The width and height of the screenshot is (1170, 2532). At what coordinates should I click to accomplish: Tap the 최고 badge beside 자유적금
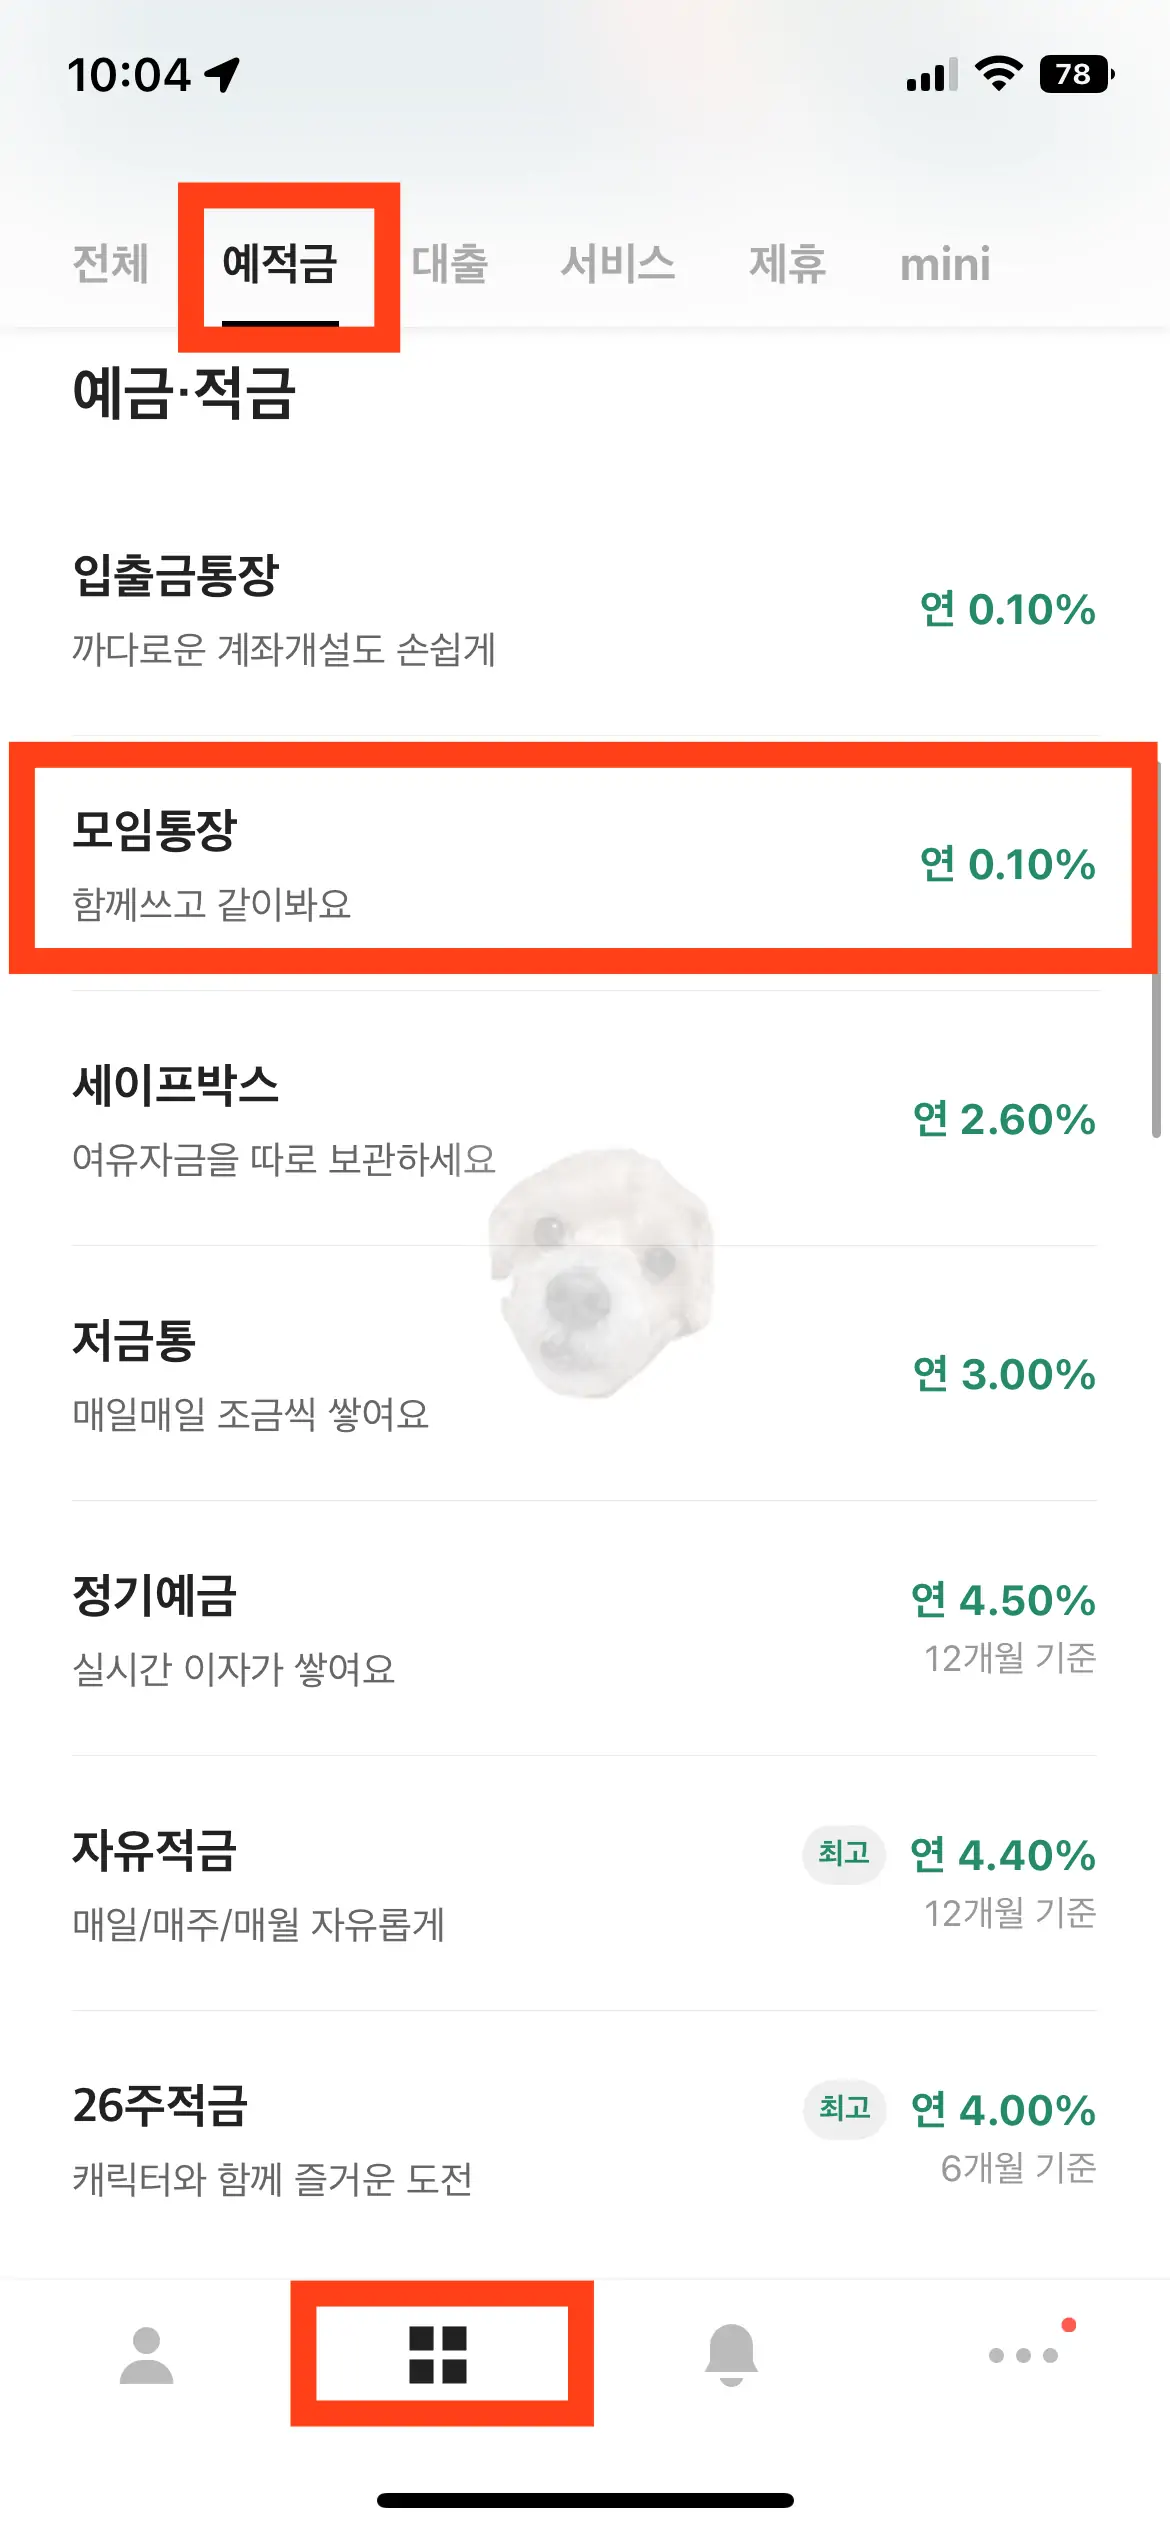click(843, 1857)
